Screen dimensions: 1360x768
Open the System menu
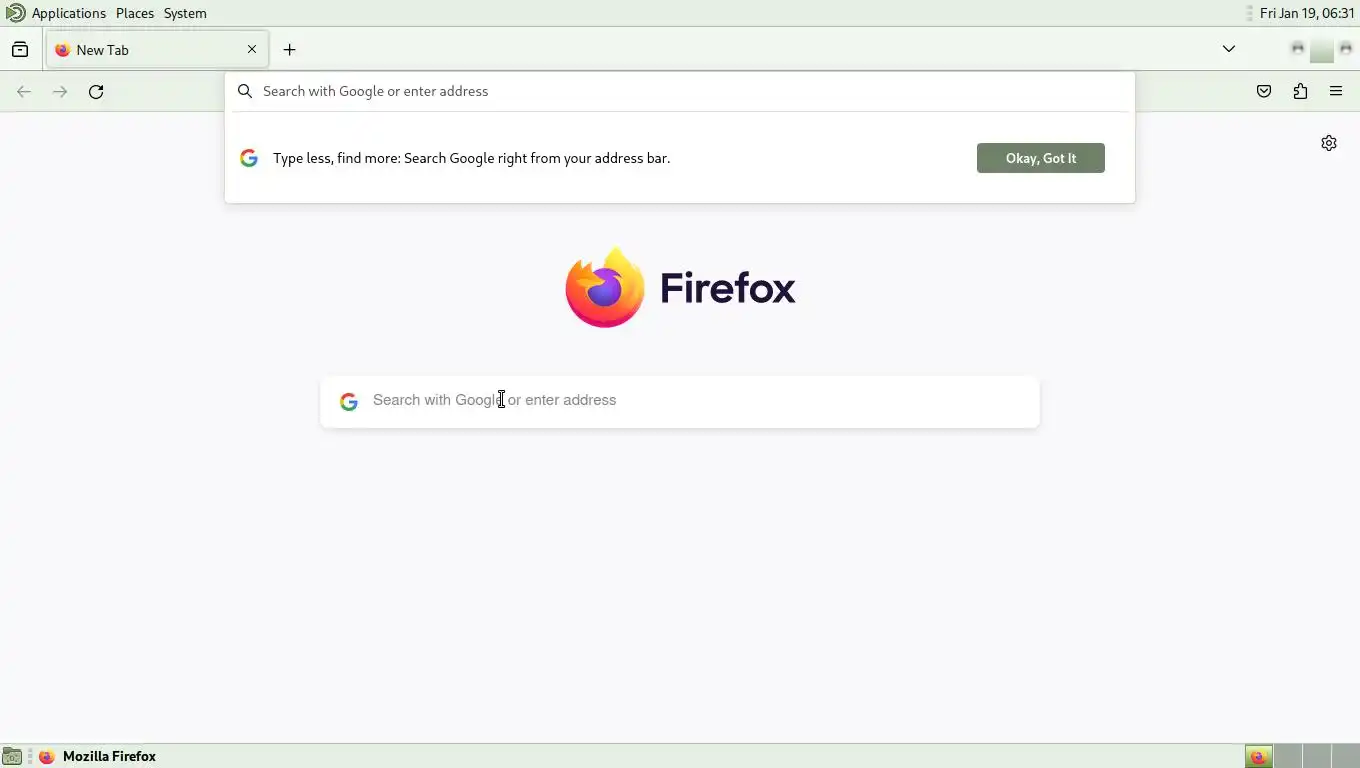(185, 13)
